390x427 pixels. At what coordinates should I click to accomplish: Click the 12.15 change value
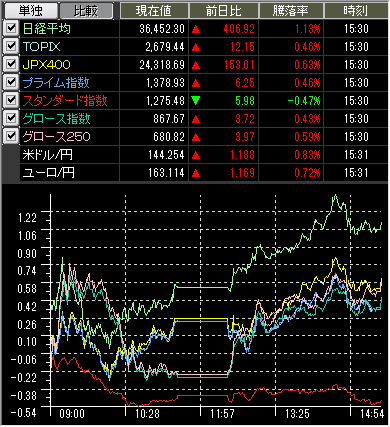click(x=242, y=47)
